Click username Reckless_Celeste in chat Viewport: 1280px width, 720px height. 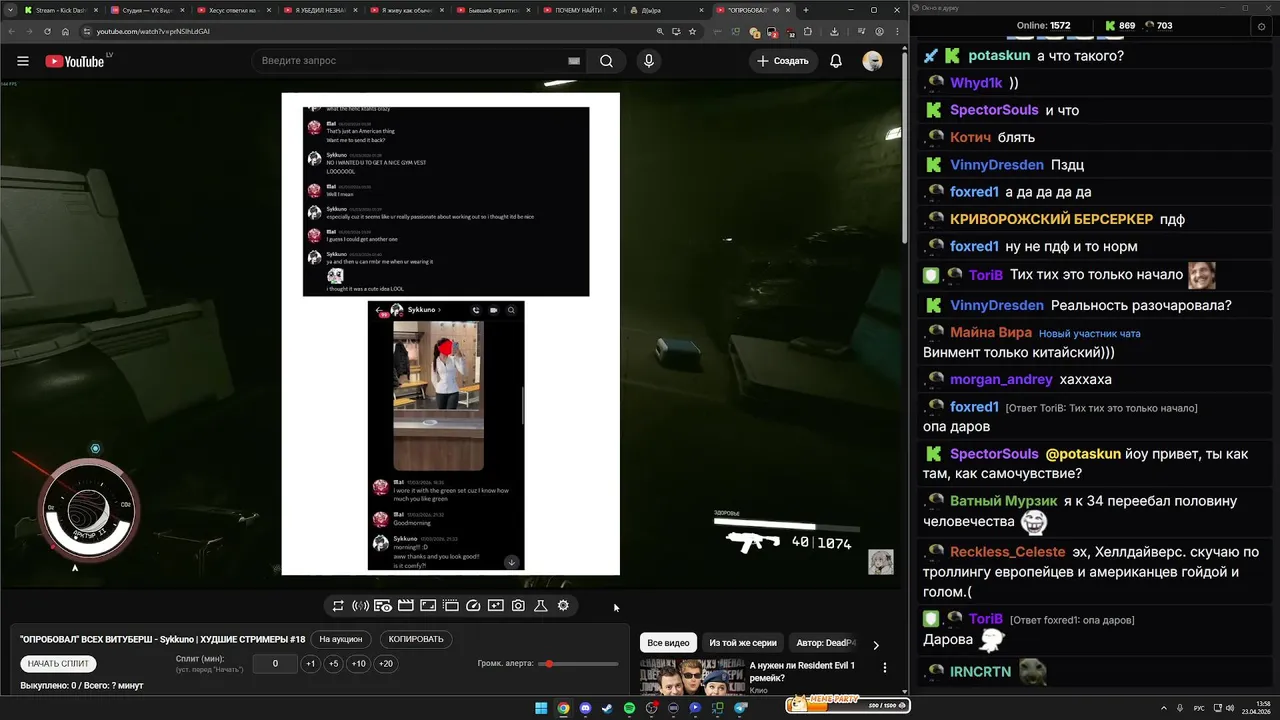pos(1008,552)
